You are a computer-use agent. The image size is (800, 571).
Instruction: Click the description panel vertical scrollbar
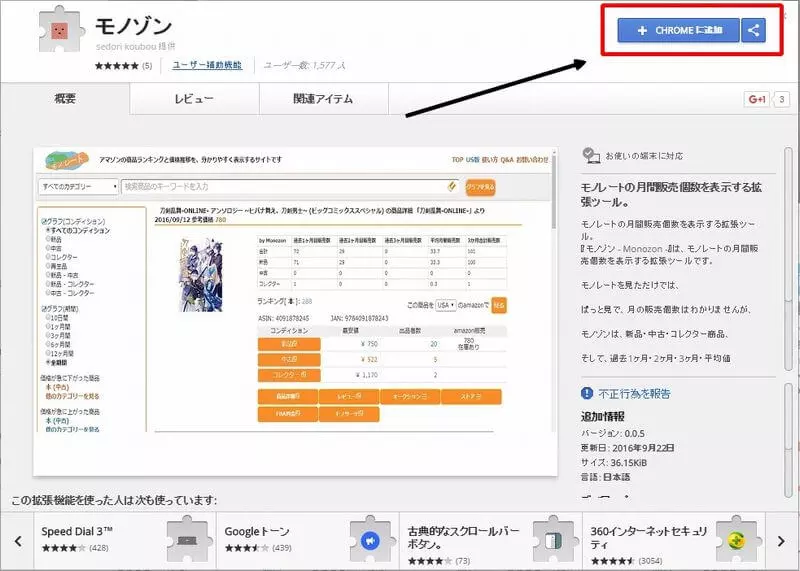click(788, 259)
